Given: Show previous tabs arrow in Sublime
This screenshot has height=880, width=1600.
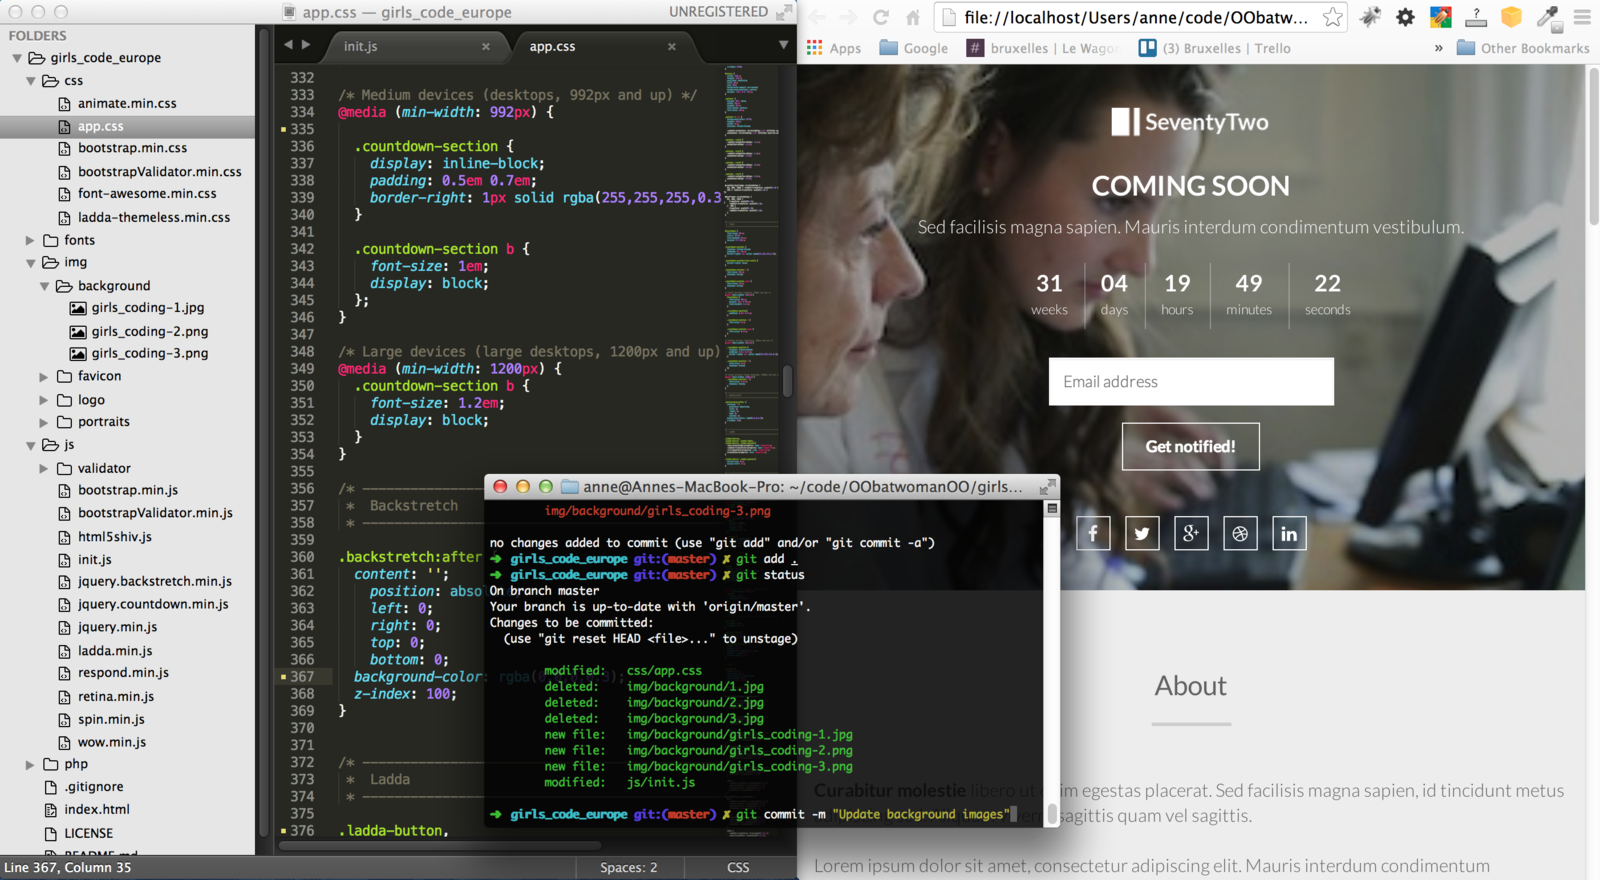Looking at the screenshot, I should [288, 45].
